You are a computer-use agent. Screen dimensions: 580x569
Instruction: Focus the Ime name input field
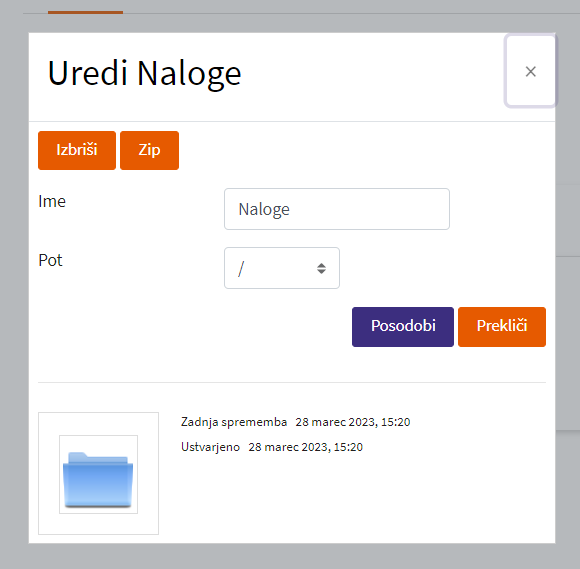click(x=337, y=209)
